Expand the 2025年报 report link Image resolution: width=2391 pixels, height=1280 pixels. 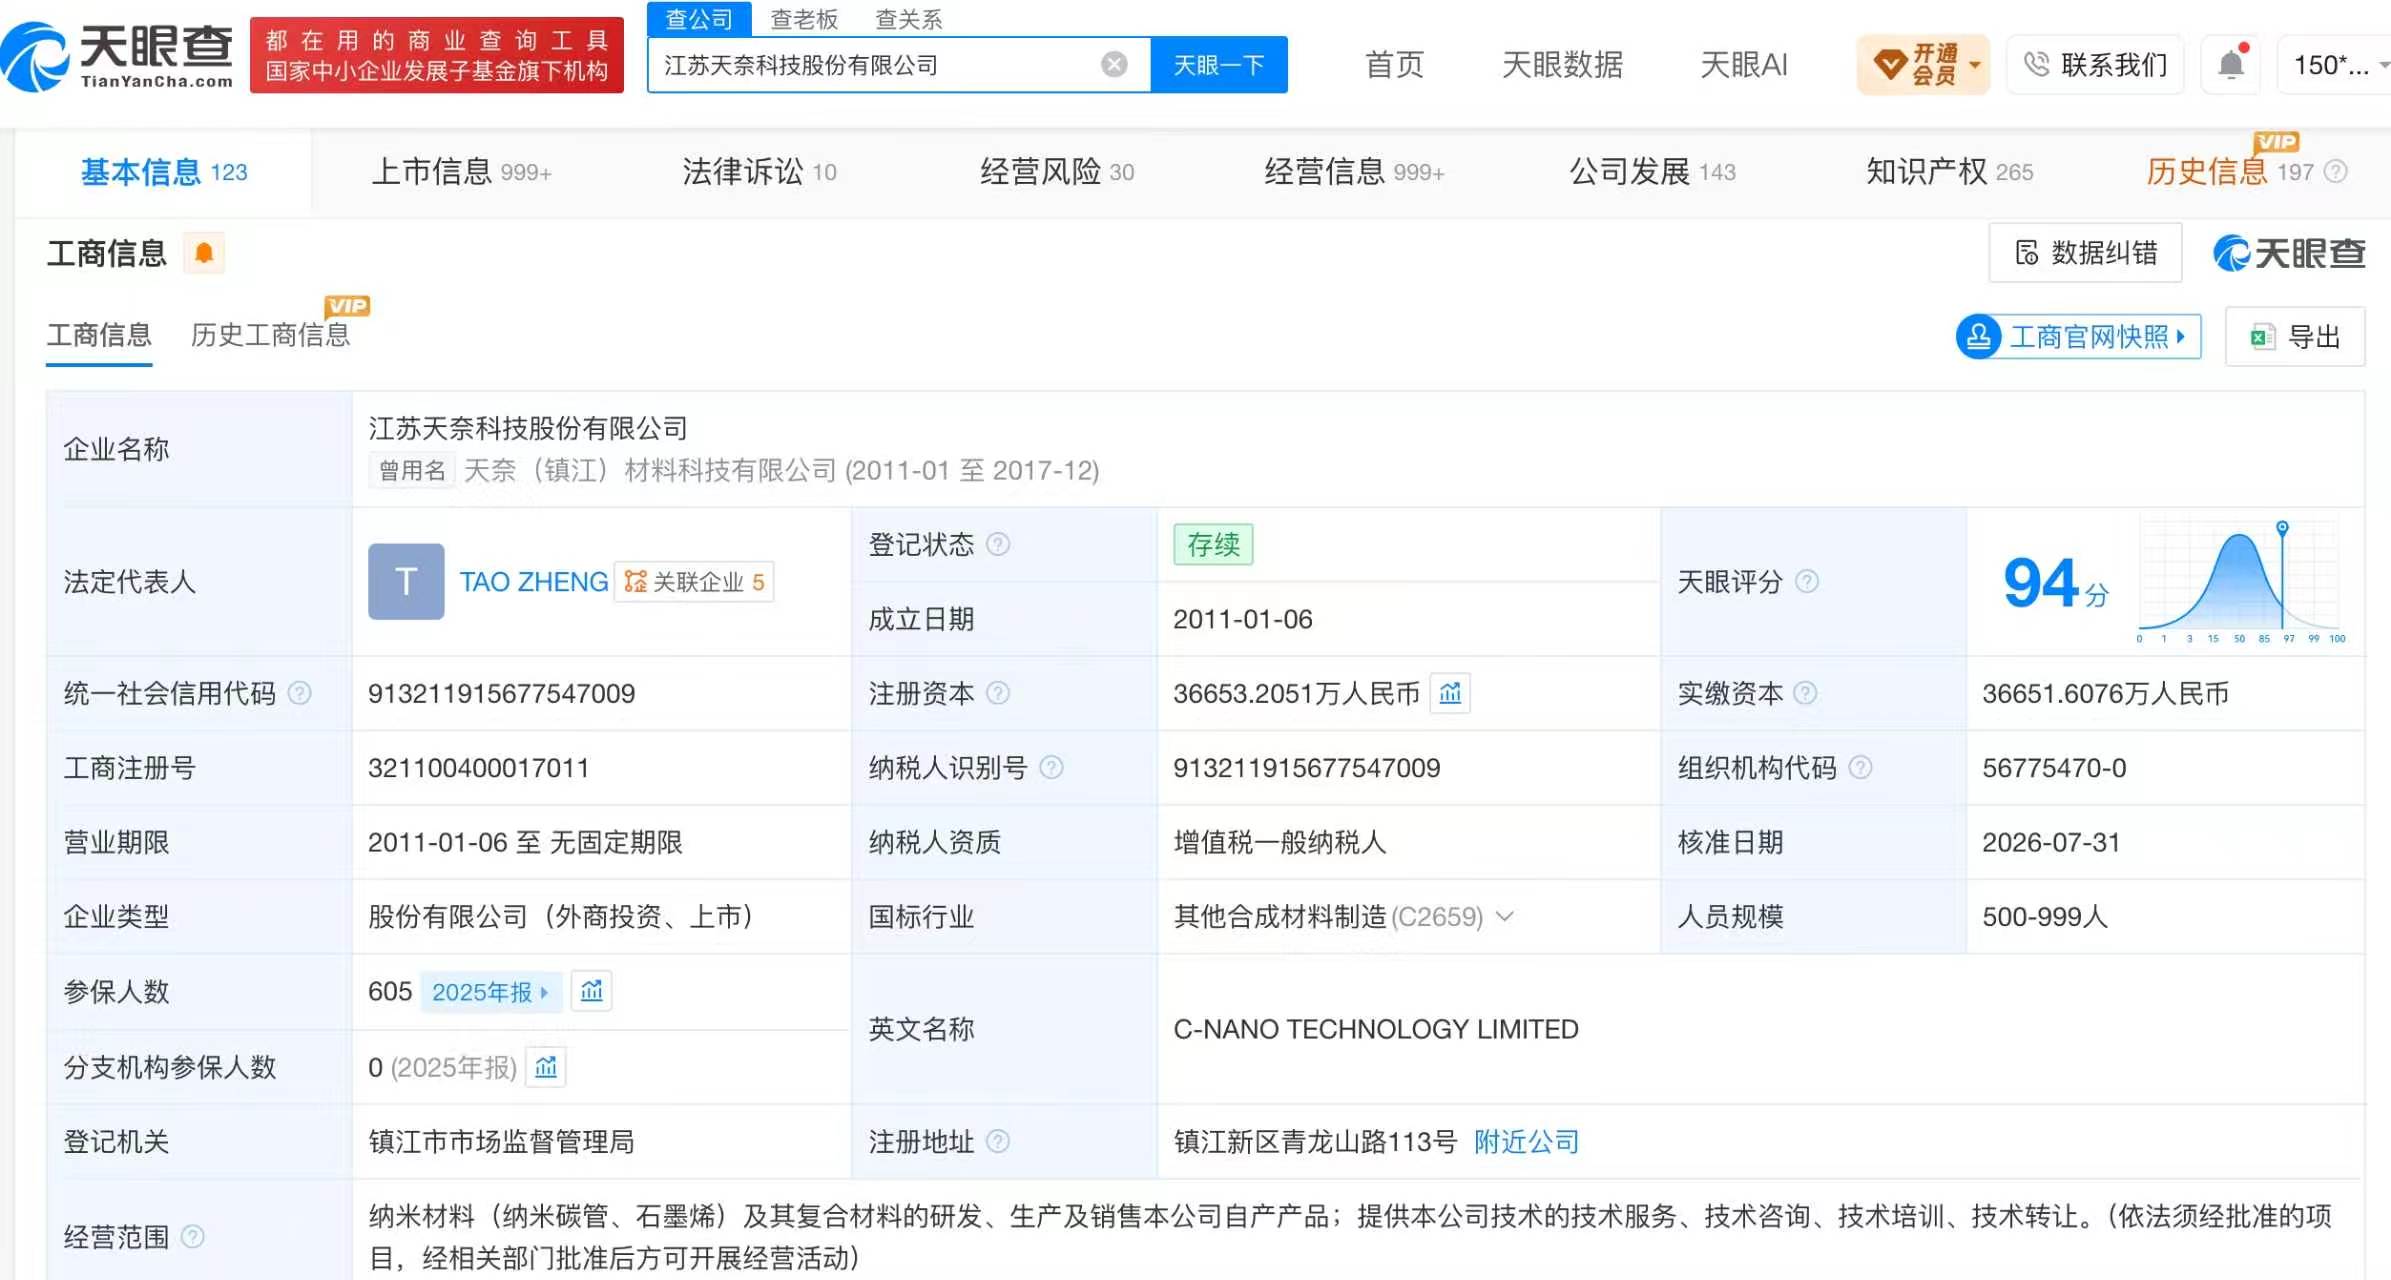491,992
